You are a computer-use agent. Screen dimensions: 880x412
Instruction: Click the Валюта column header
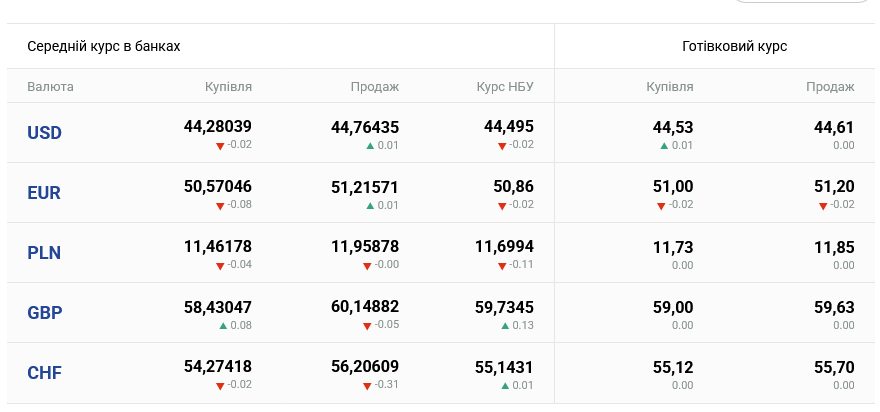[x=51, y=87]
